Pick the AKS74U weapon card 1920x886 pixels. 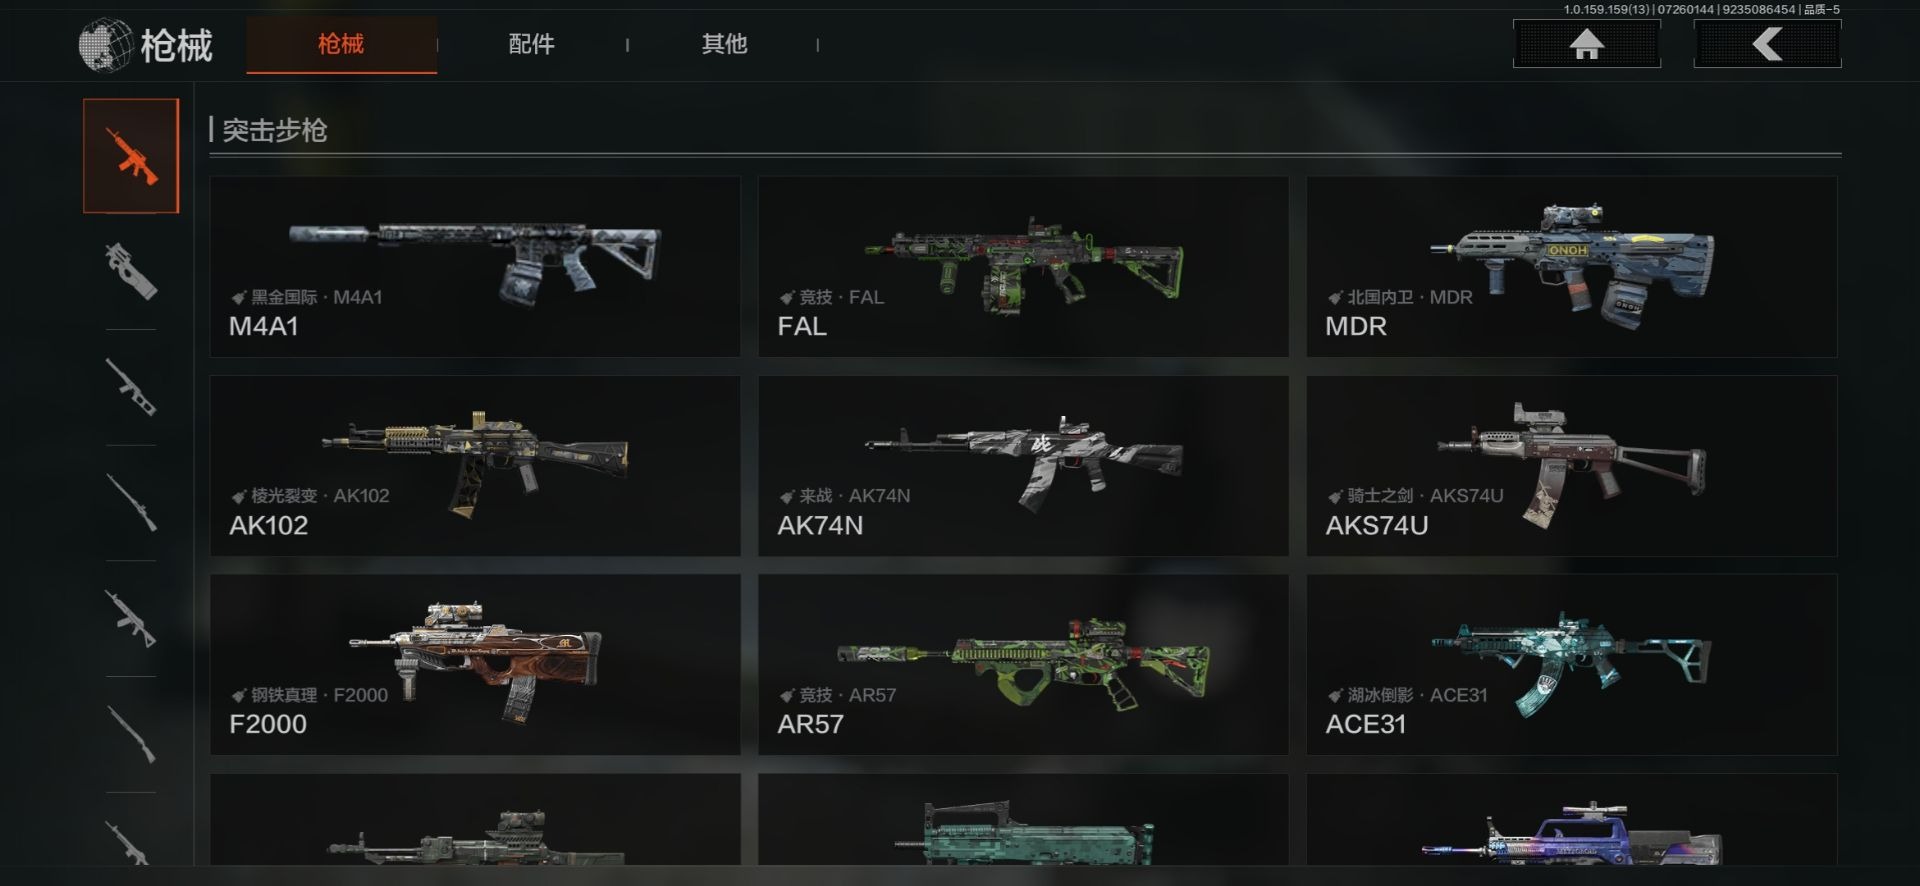1571,466
